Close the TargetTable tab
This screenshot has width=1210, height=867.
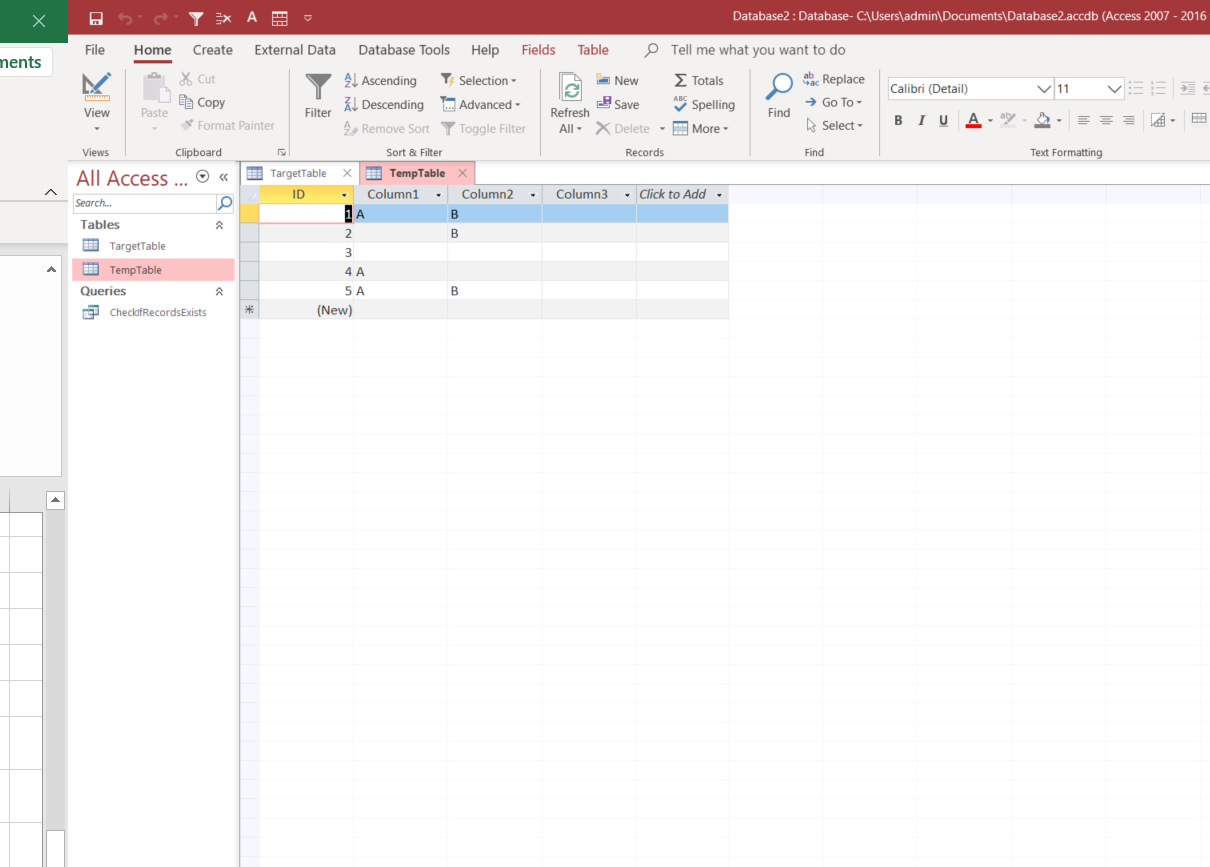(347, 173)
